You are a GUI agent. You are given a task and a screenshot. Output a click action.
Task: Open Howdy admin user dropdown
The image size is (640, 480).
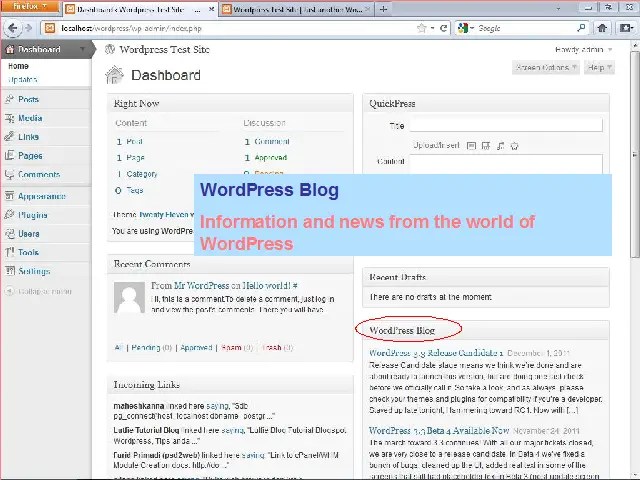(x=584, y=49)
